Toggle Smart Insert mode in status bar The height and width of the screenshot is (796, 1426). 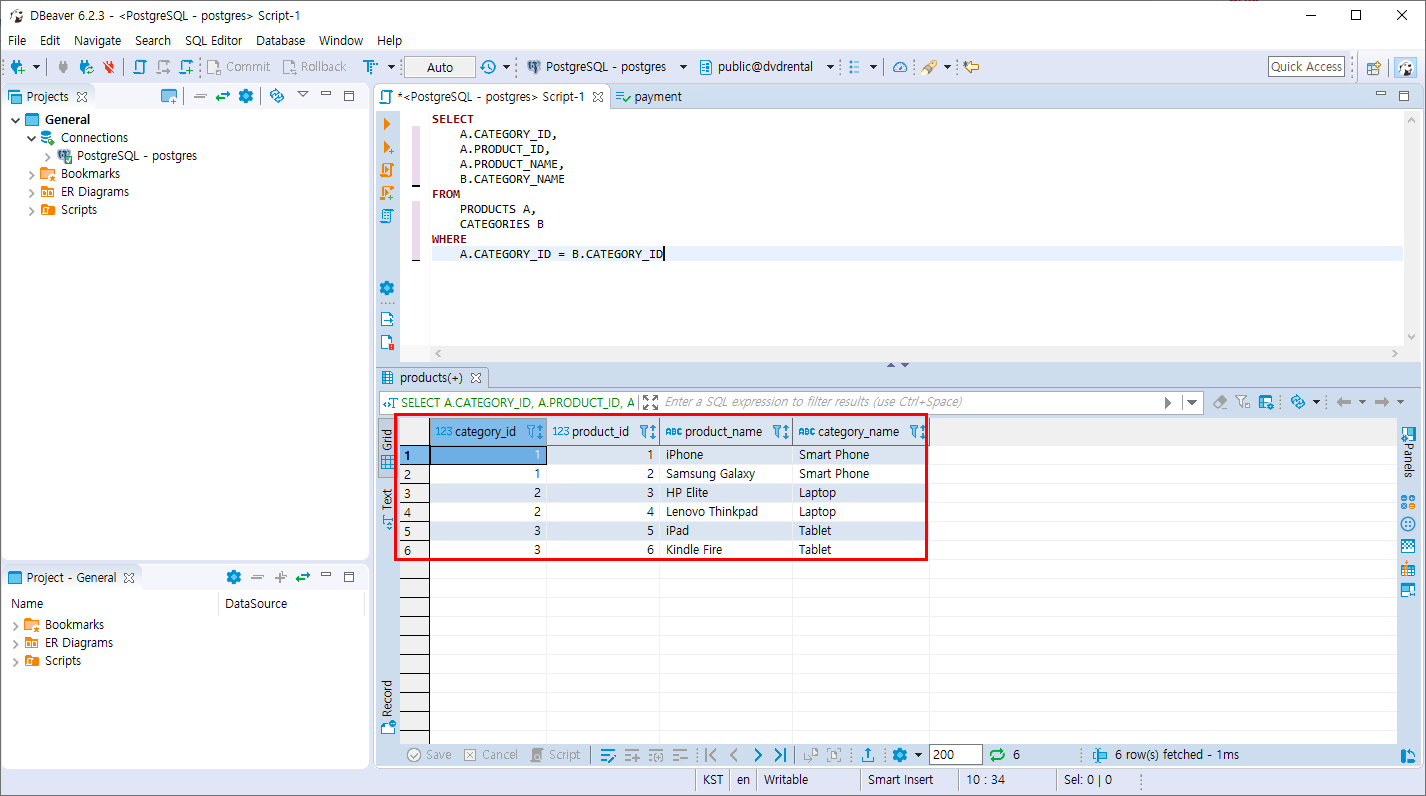coord(900,780)
